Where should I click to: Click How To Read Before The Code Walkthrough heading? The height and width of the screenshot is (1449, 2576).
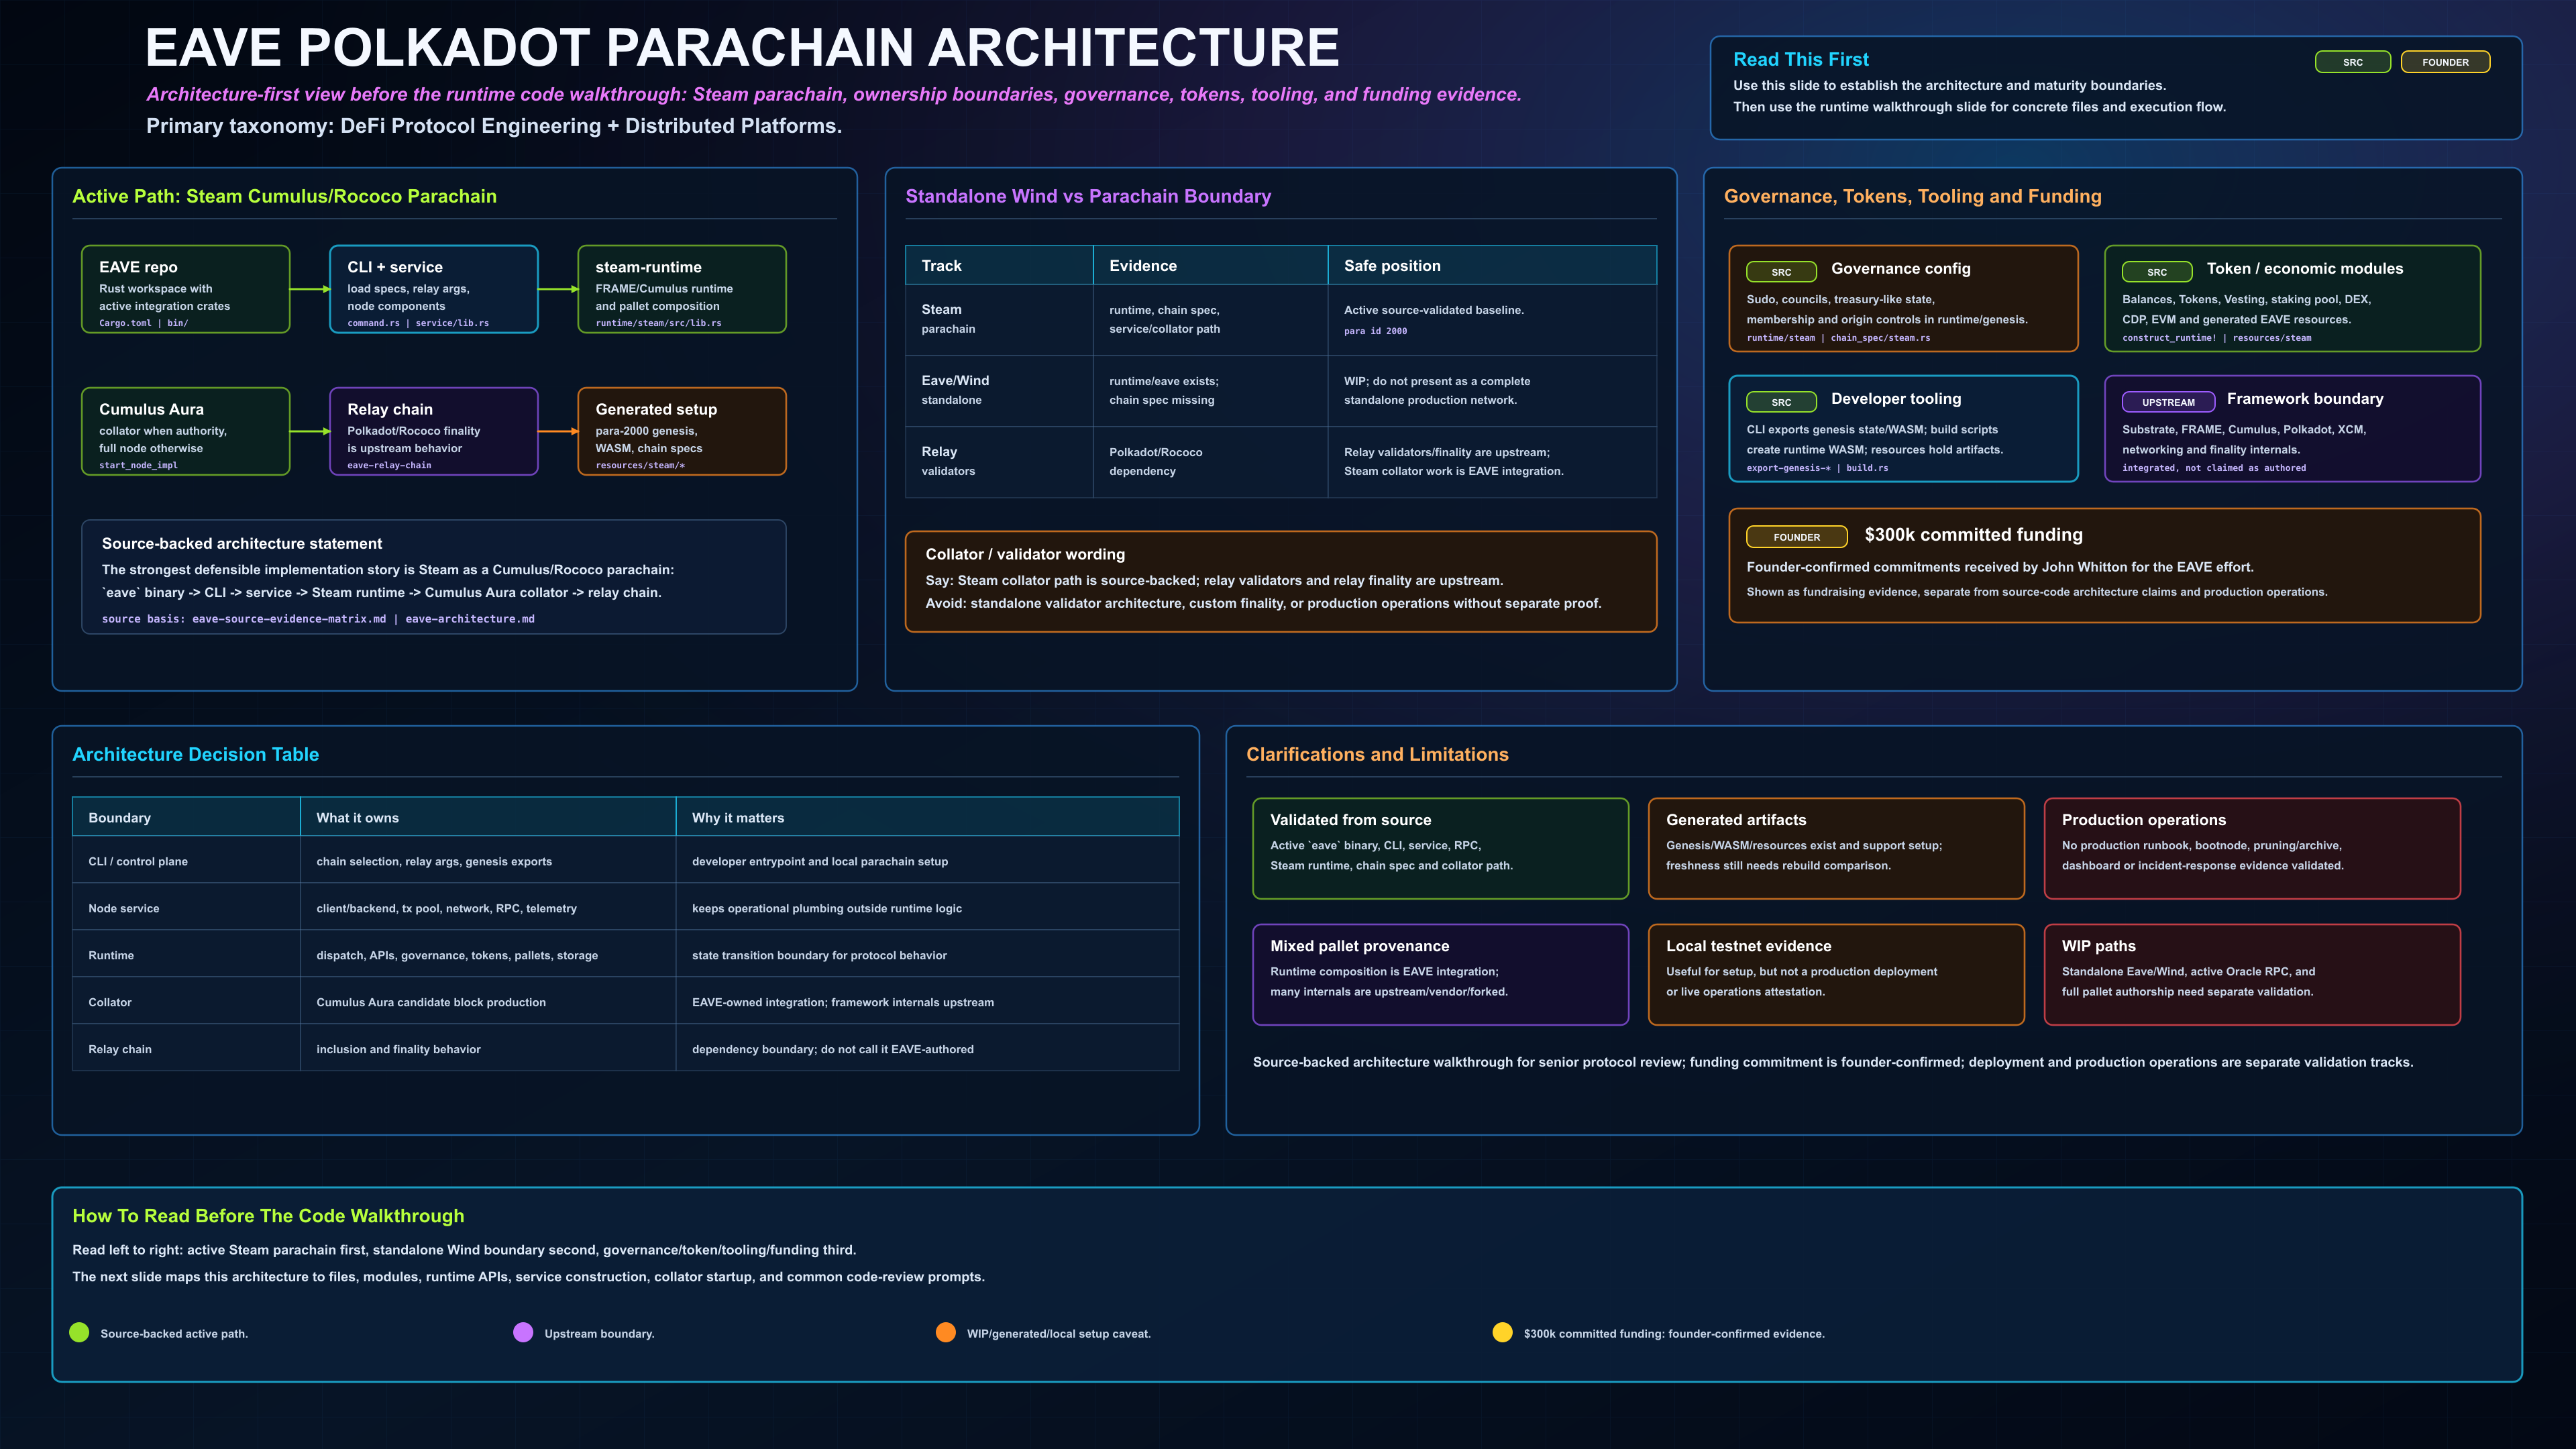tap(268, 1216)
